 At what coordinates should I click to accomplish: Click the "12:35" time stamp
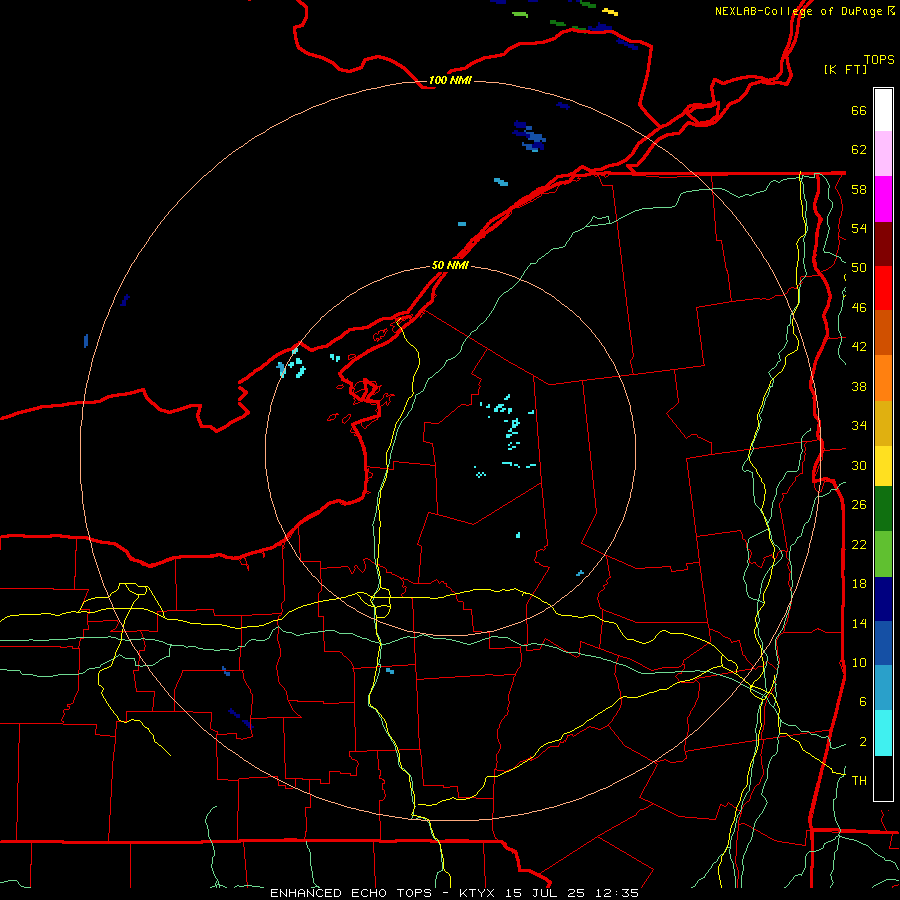(x=617, y=893)
